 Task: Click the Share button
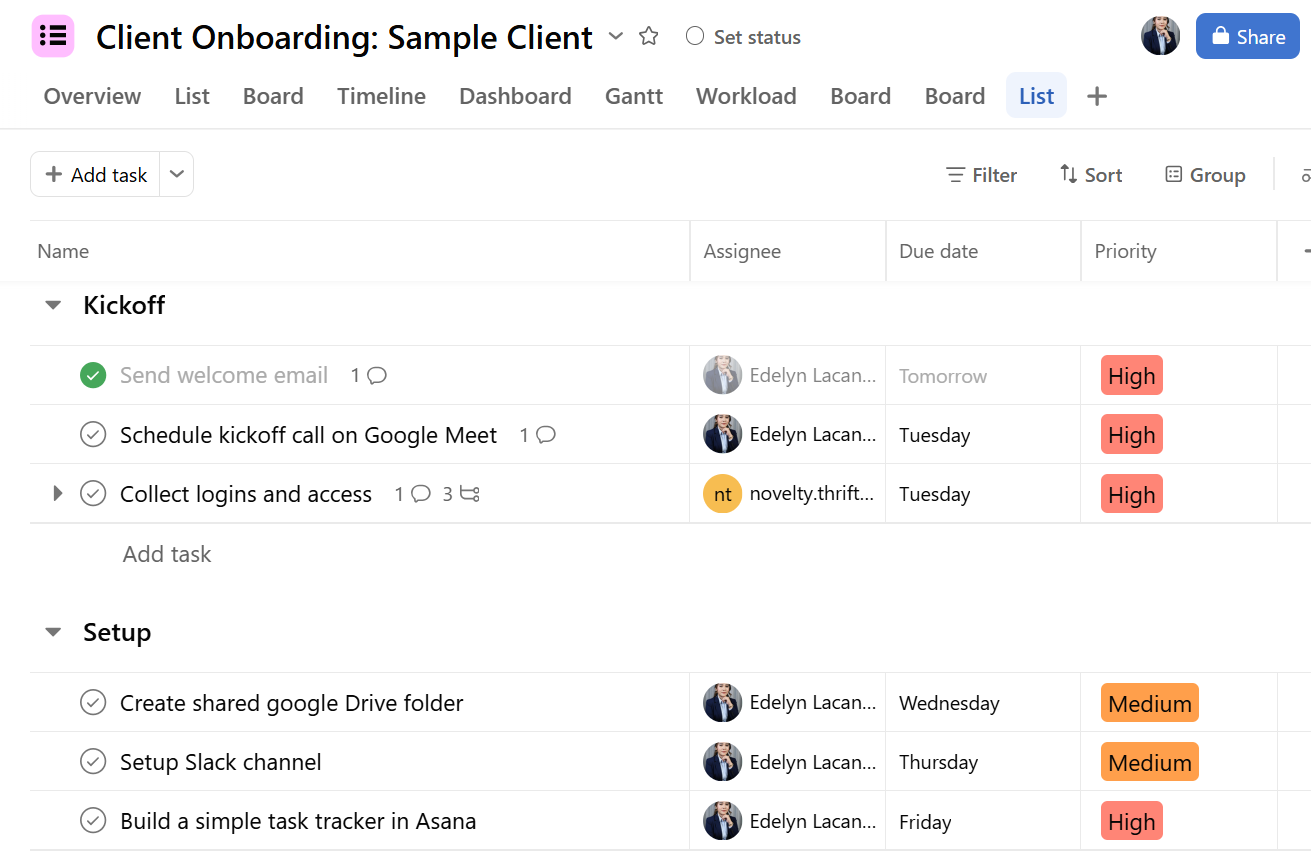tap(1248, 36)
